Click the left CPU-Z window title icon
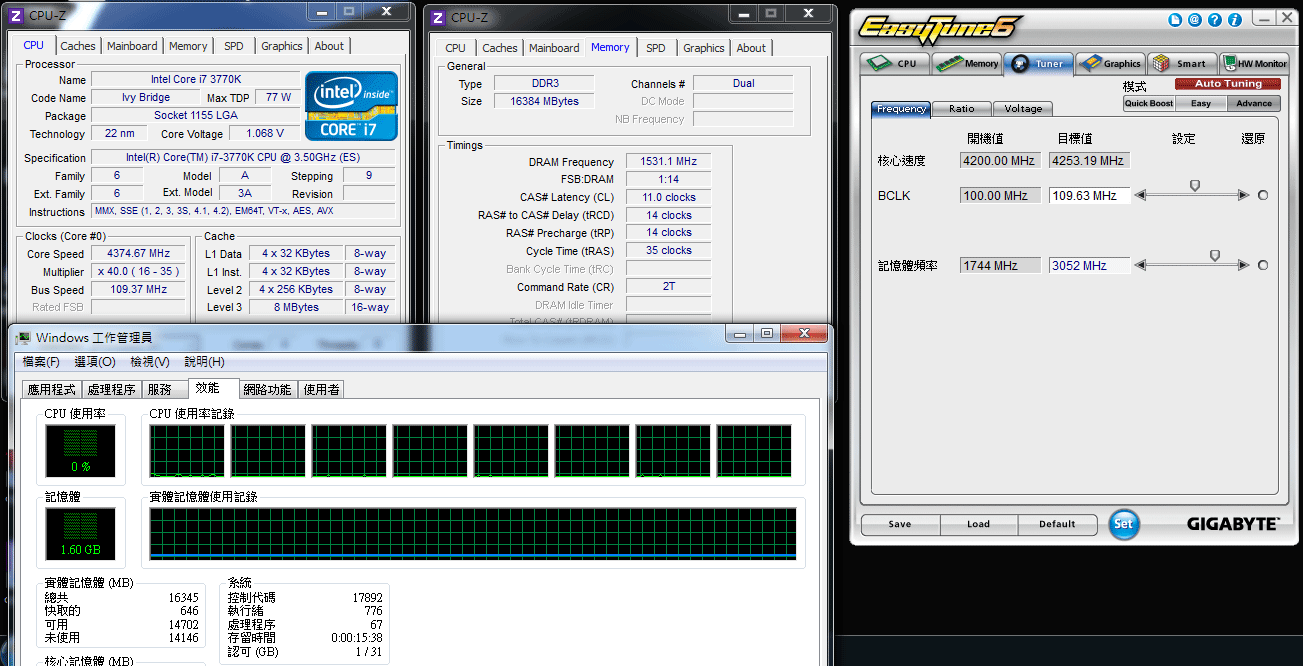Screen dimensions: 1303x666 pos(17,16)
